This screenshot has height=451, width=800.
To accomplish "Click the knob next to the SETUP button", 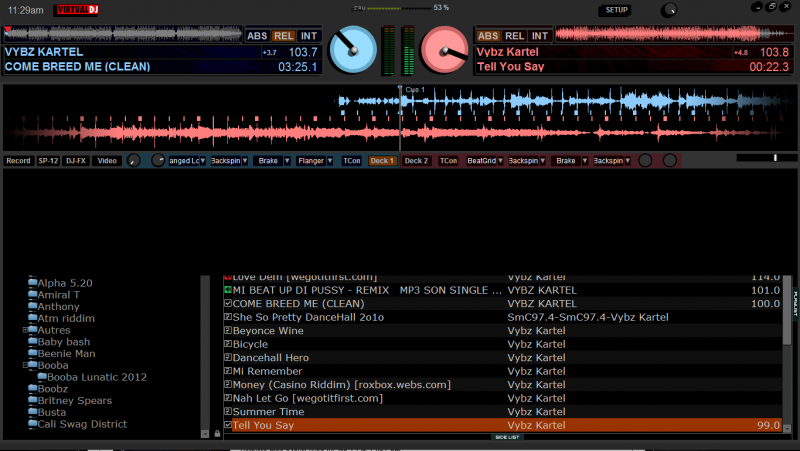I will (668, 10).
